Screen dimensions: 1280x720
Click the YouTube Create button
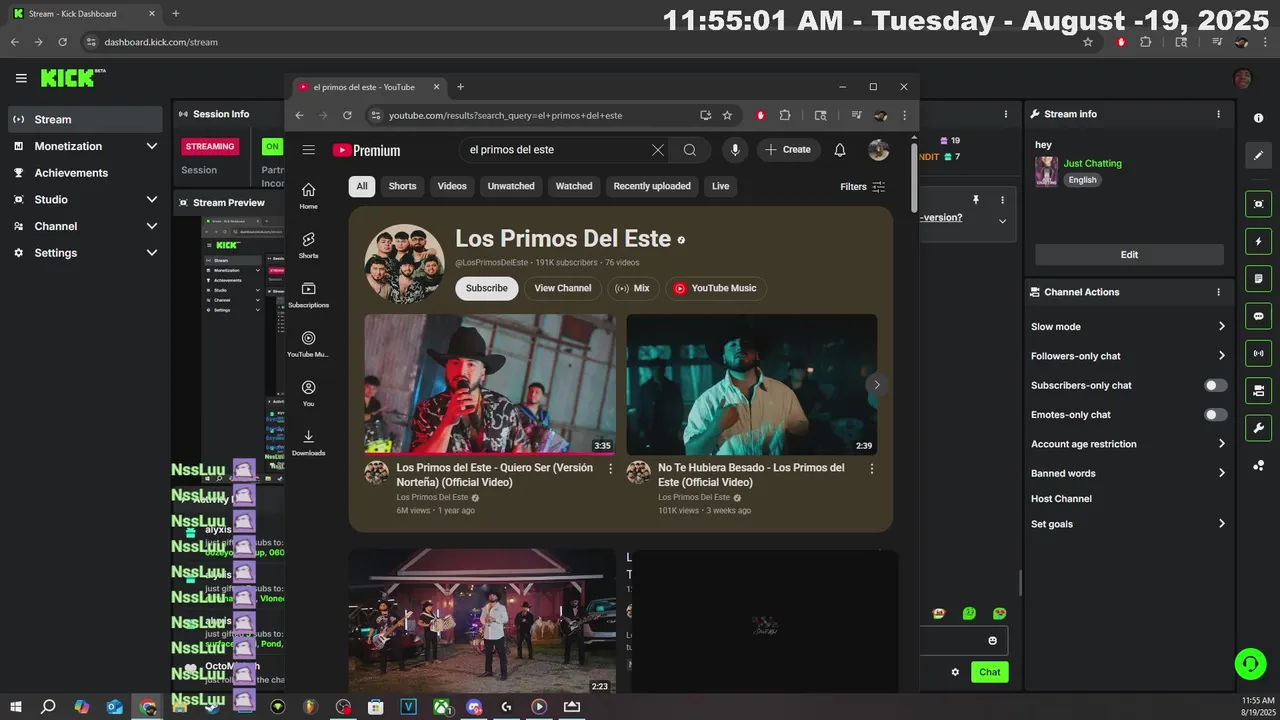[x=789, y=150]
